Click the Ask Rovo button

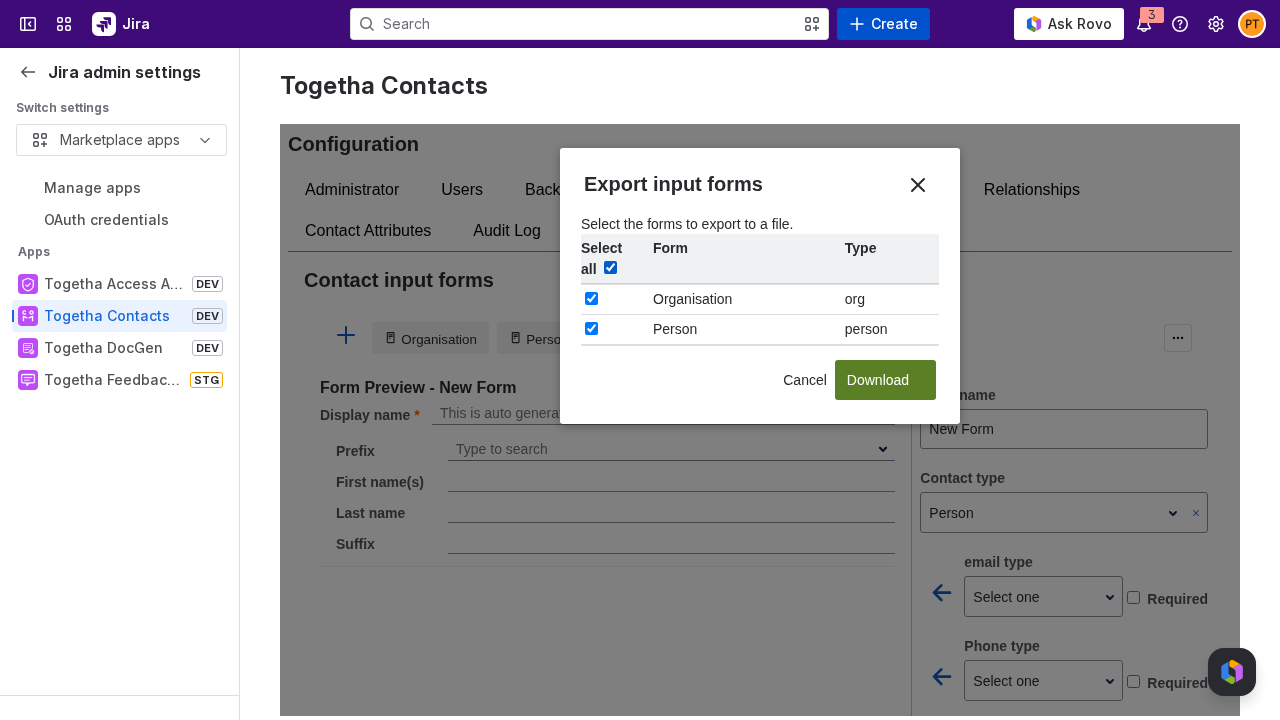coord(1069,24)
